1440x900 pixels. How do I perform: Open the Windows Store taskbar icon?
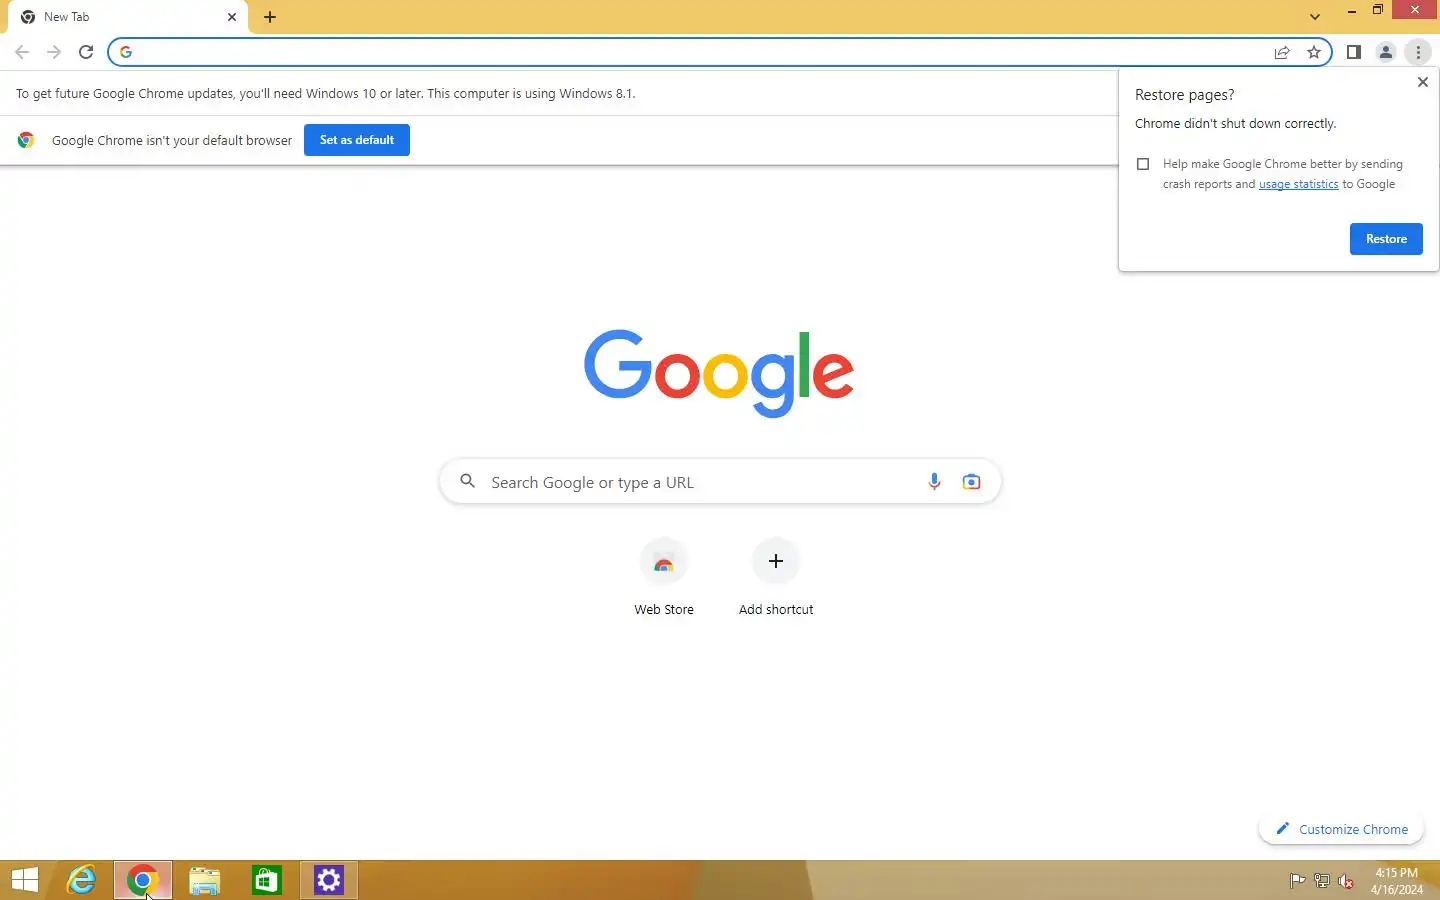(x=267, y=880)
